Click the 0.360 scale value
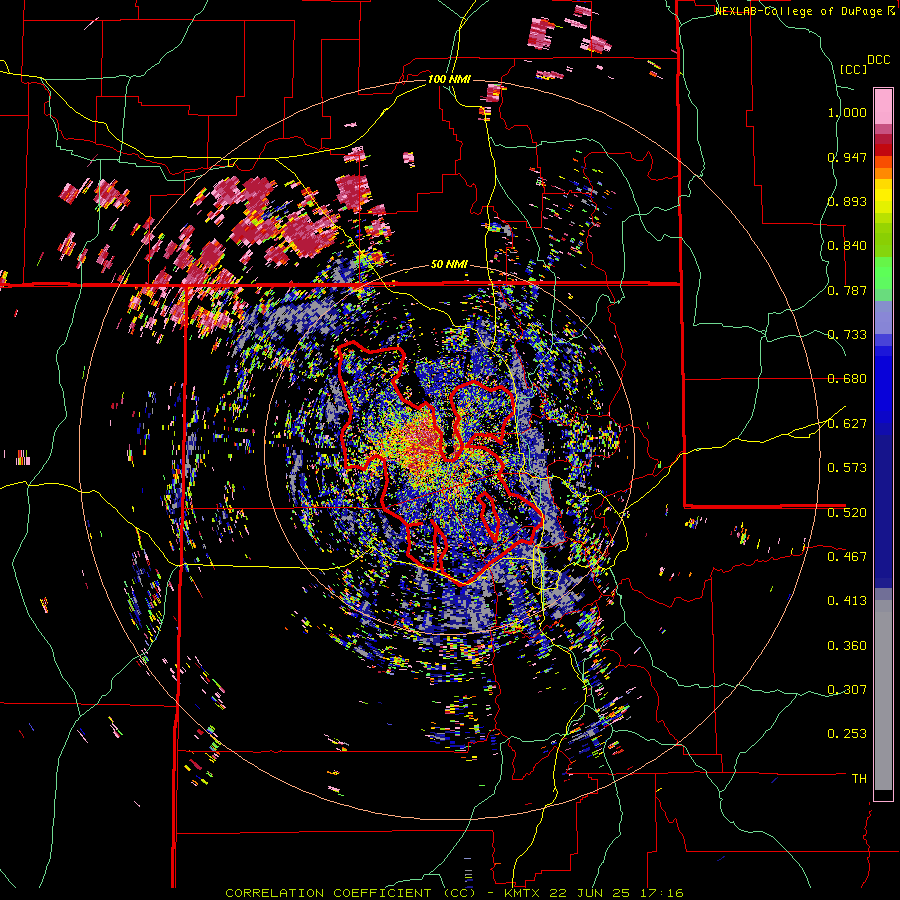 847,646
